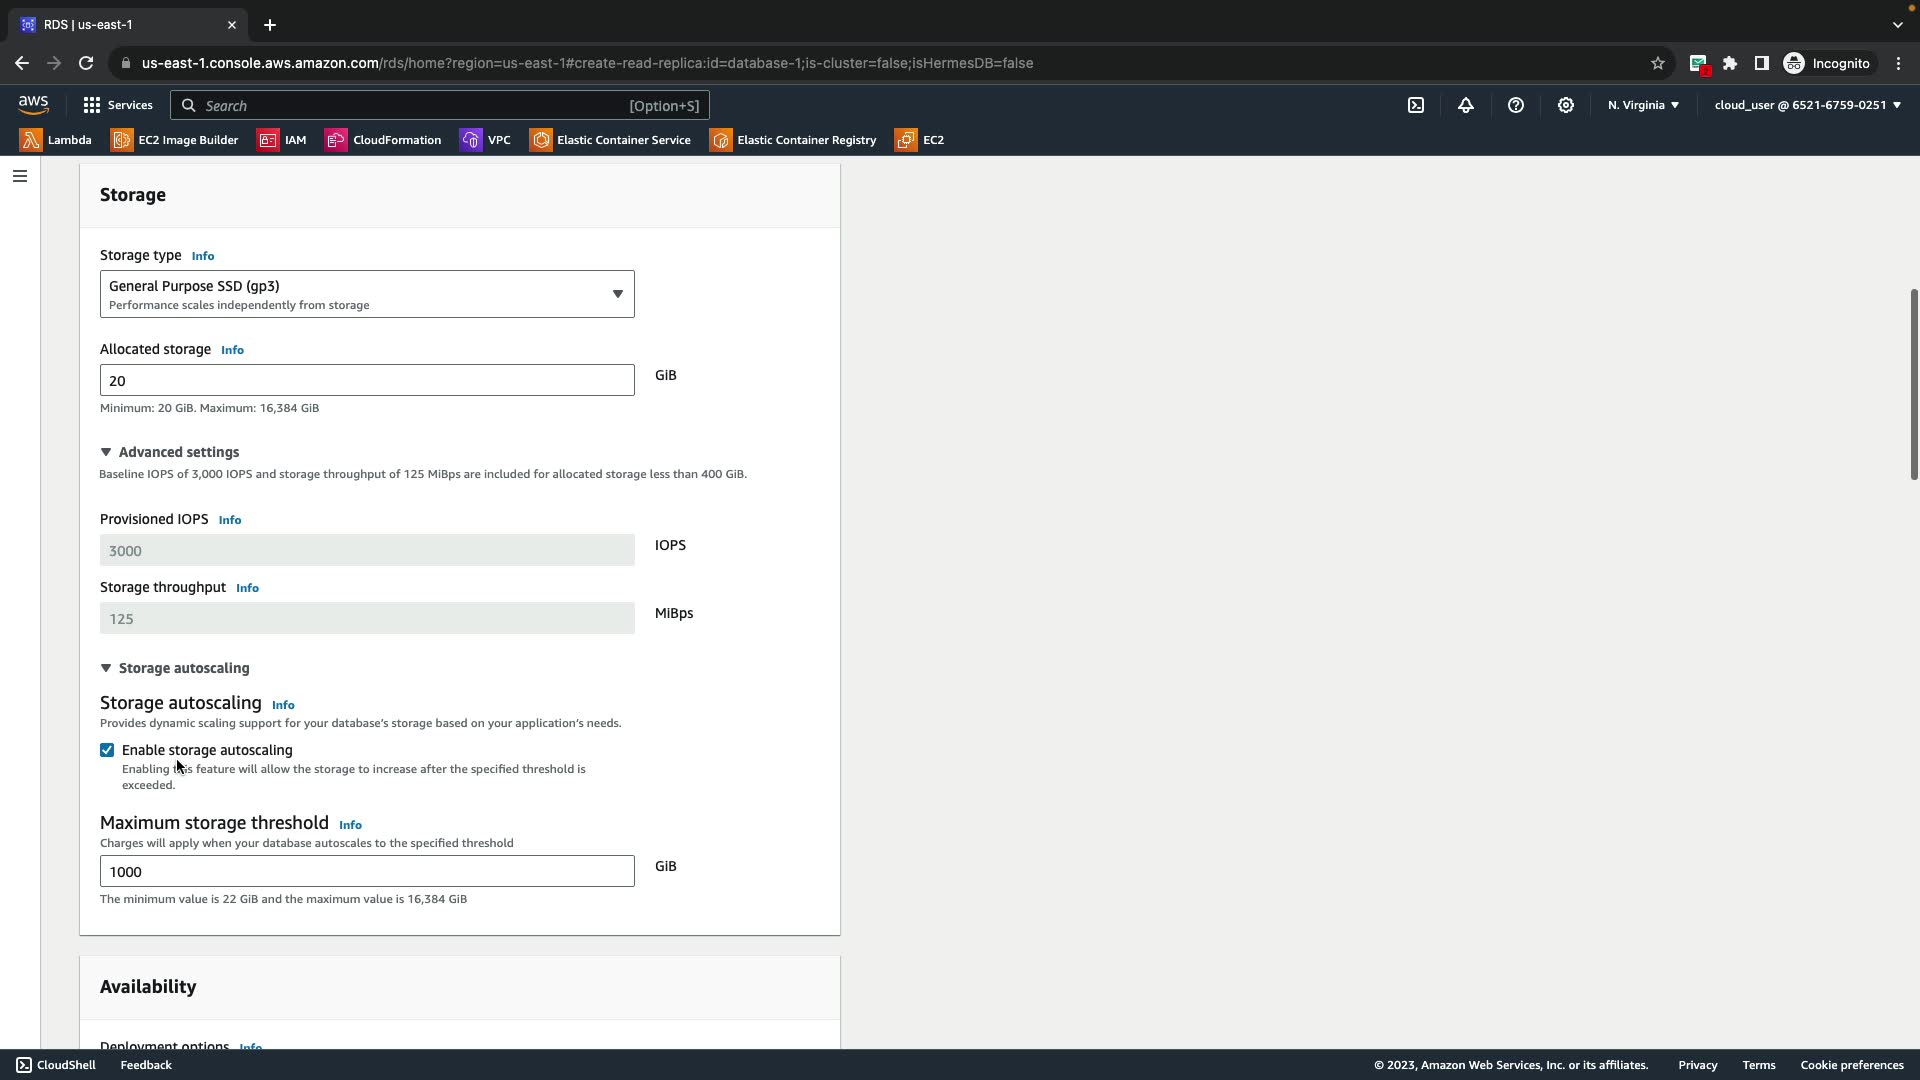Disable the Enable storage autoscaling checkbox

coord(107,750)
